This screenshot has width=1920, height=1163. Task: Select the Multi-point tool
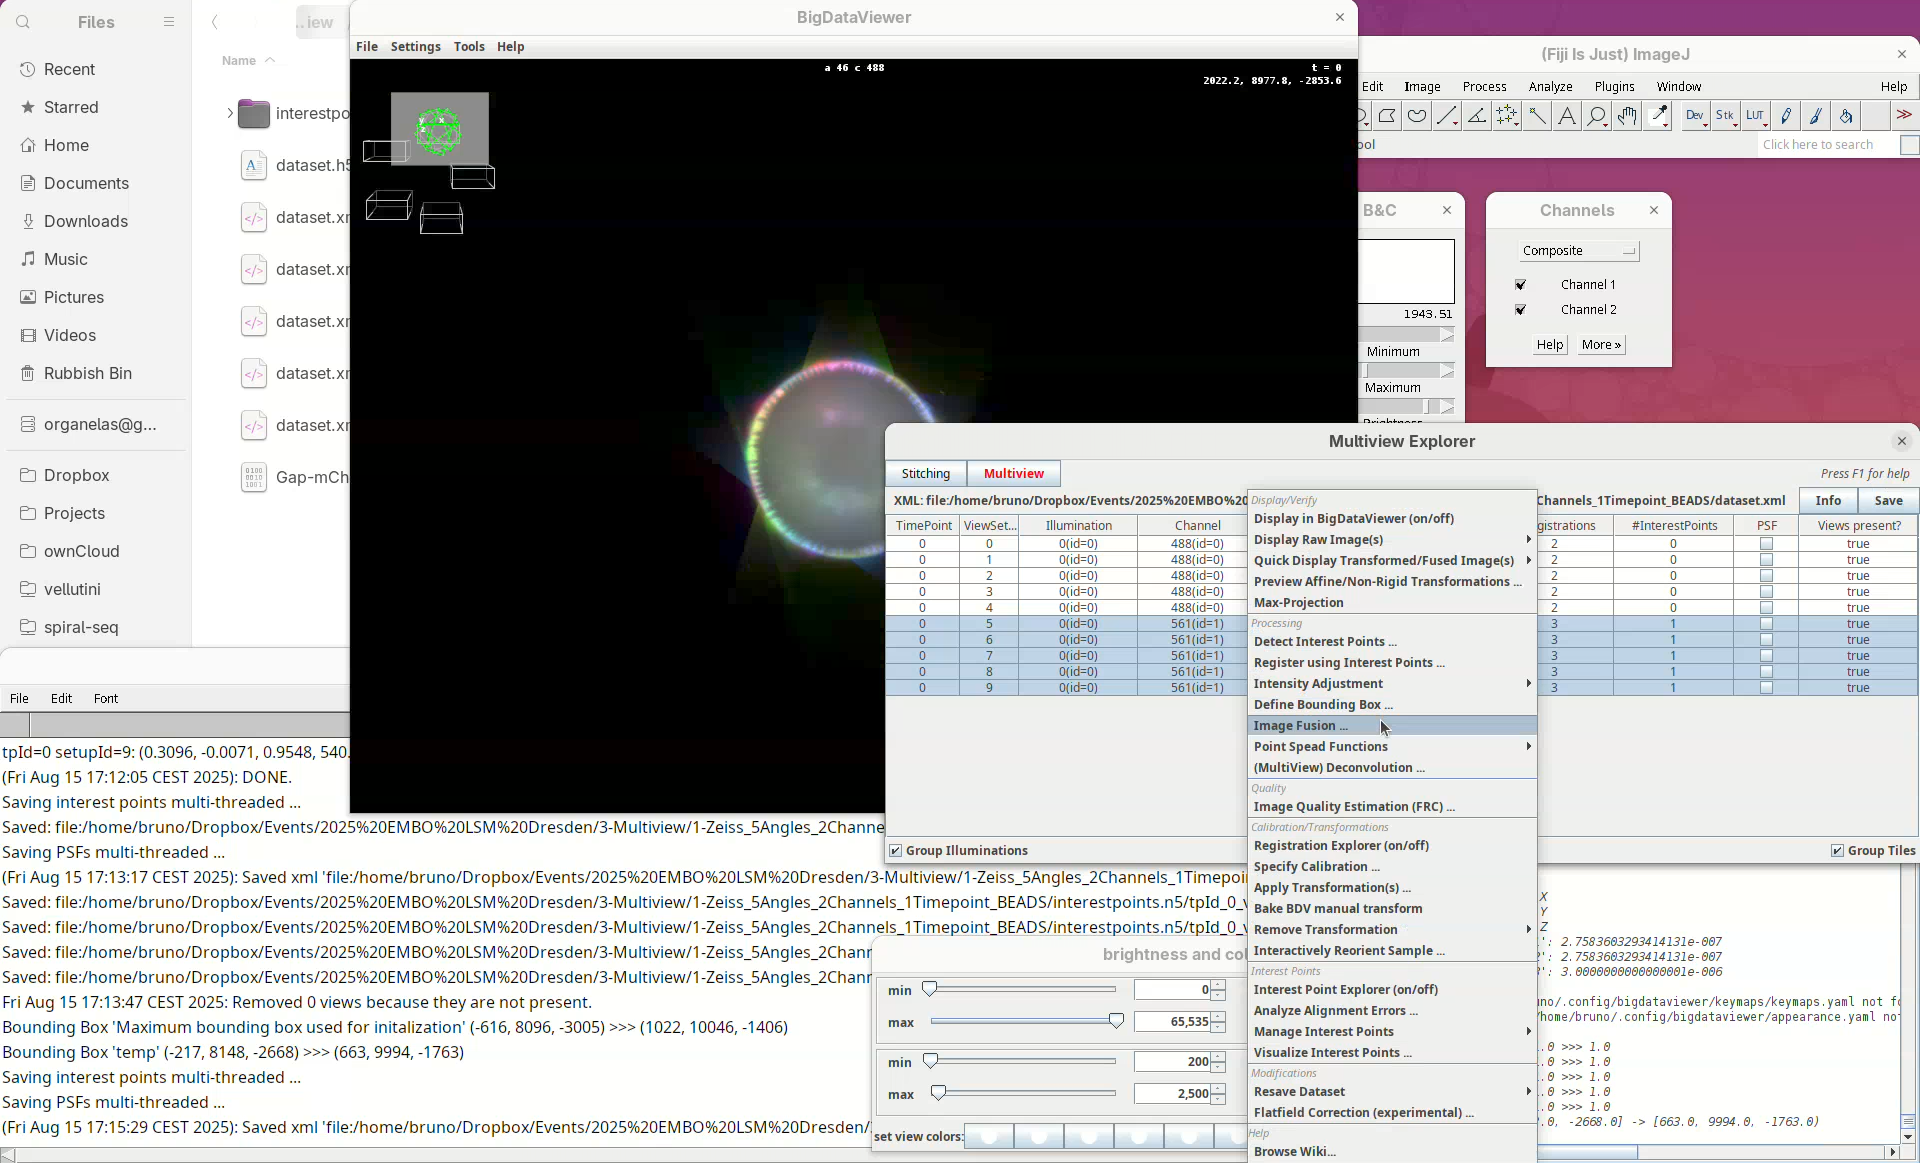coord(1507,116)
